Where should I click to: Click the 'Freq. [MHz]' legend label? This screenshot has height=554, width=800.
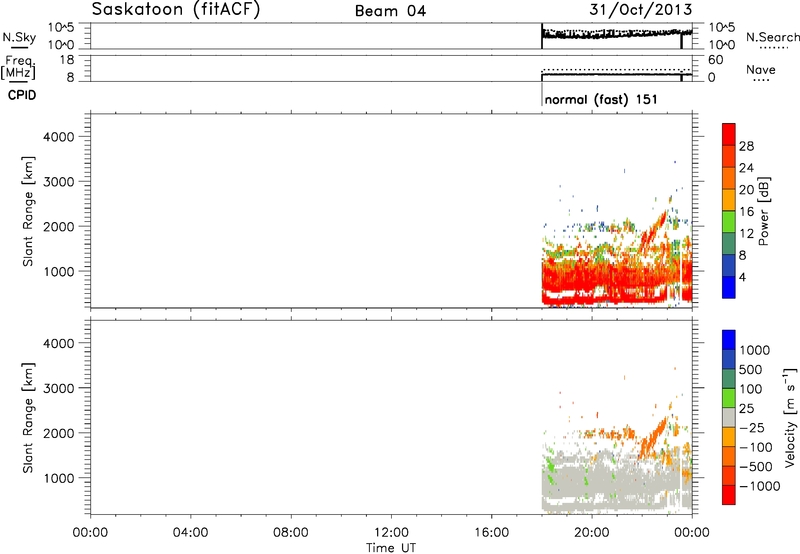click(19, 68)
